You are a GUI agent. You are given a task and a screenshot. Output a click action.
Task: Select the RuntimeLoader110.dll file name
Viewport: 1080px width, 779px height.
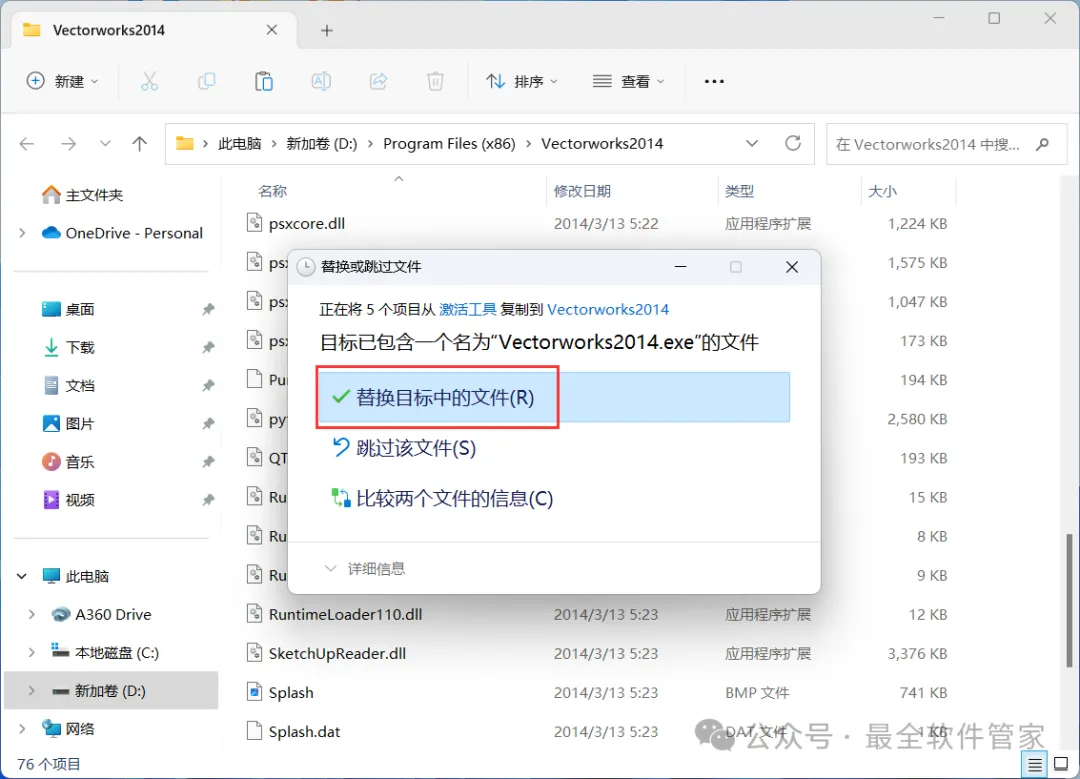[x=346, y=614]
